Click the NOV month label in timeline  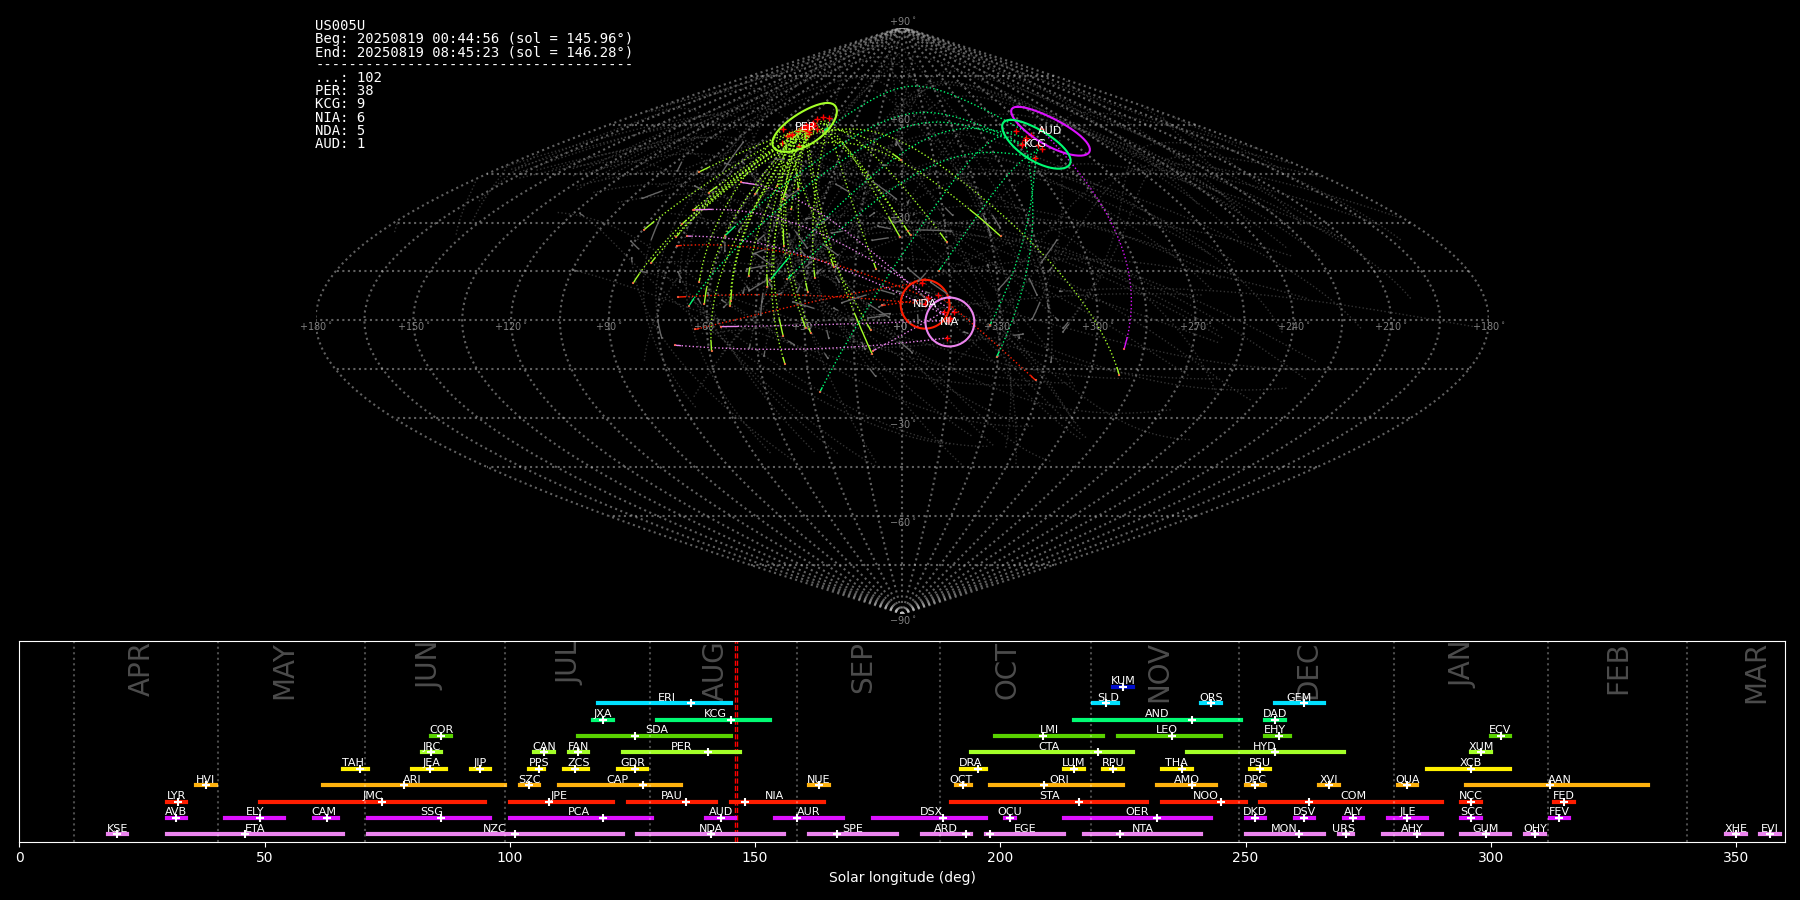click(x=1158, y=674)
